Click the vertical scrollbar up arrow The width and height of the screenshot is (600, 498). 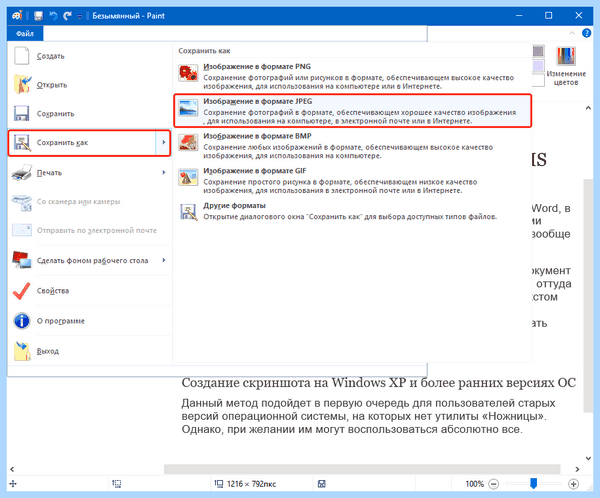[588, 108]
